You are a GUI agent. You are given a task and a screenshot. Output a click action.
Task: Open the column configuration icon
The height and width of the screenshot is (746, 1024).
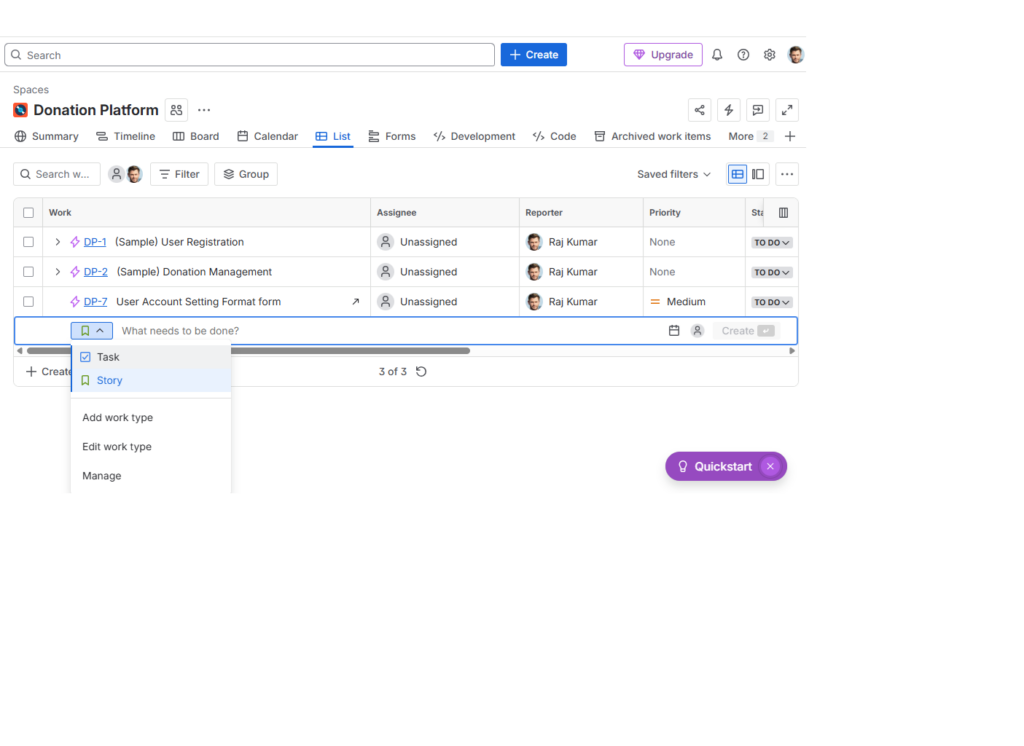pyautogui.click(x=783, y=213)
